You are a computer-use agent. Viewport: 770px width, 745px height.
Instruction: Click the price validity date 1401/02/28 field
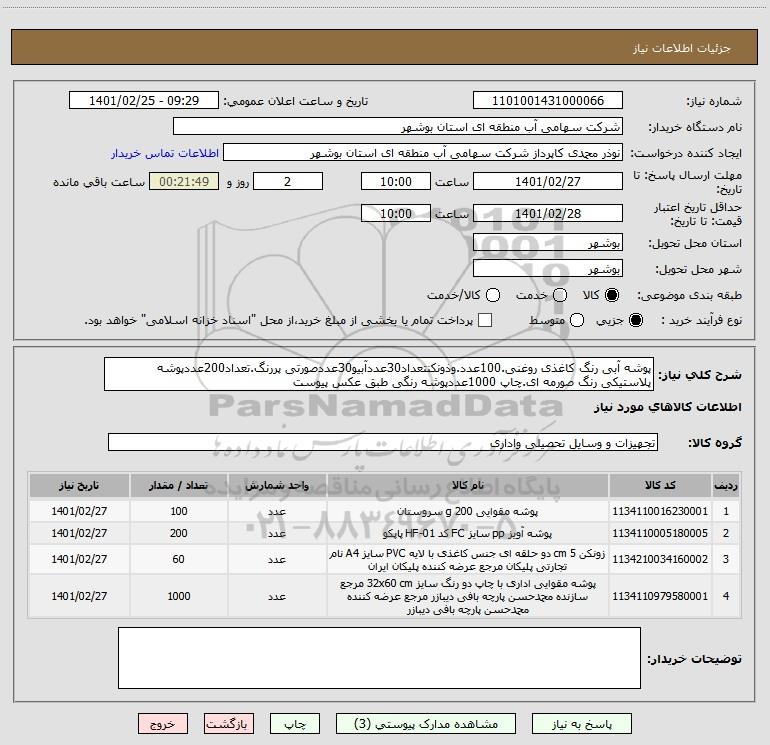point(548,213)
